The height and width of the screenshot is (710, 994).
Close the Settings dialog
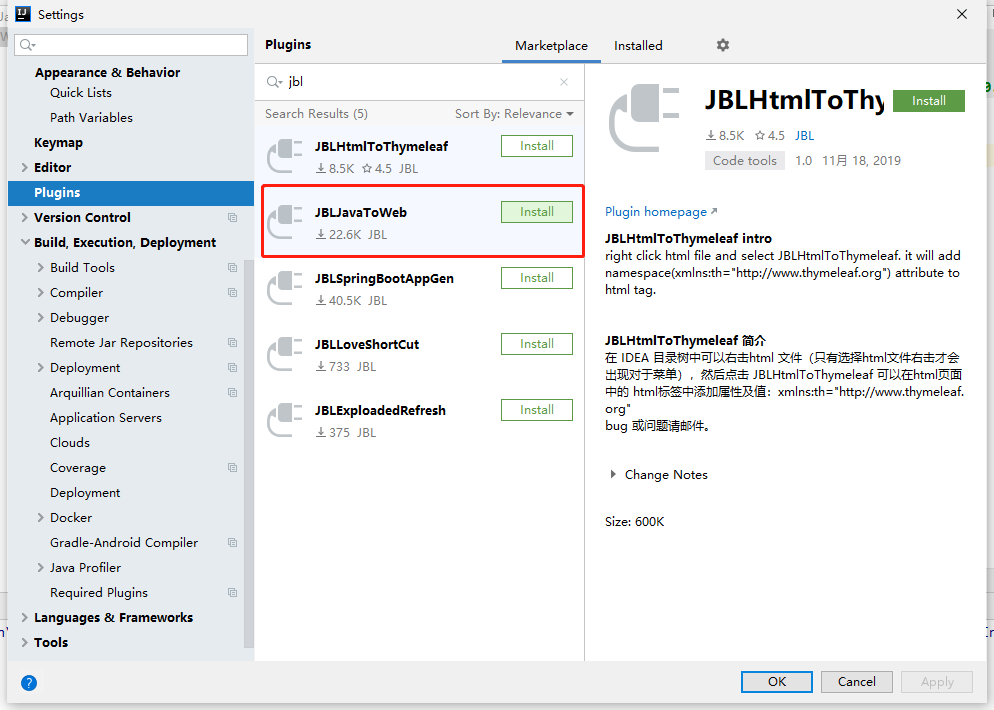click(x=962, y=14)
